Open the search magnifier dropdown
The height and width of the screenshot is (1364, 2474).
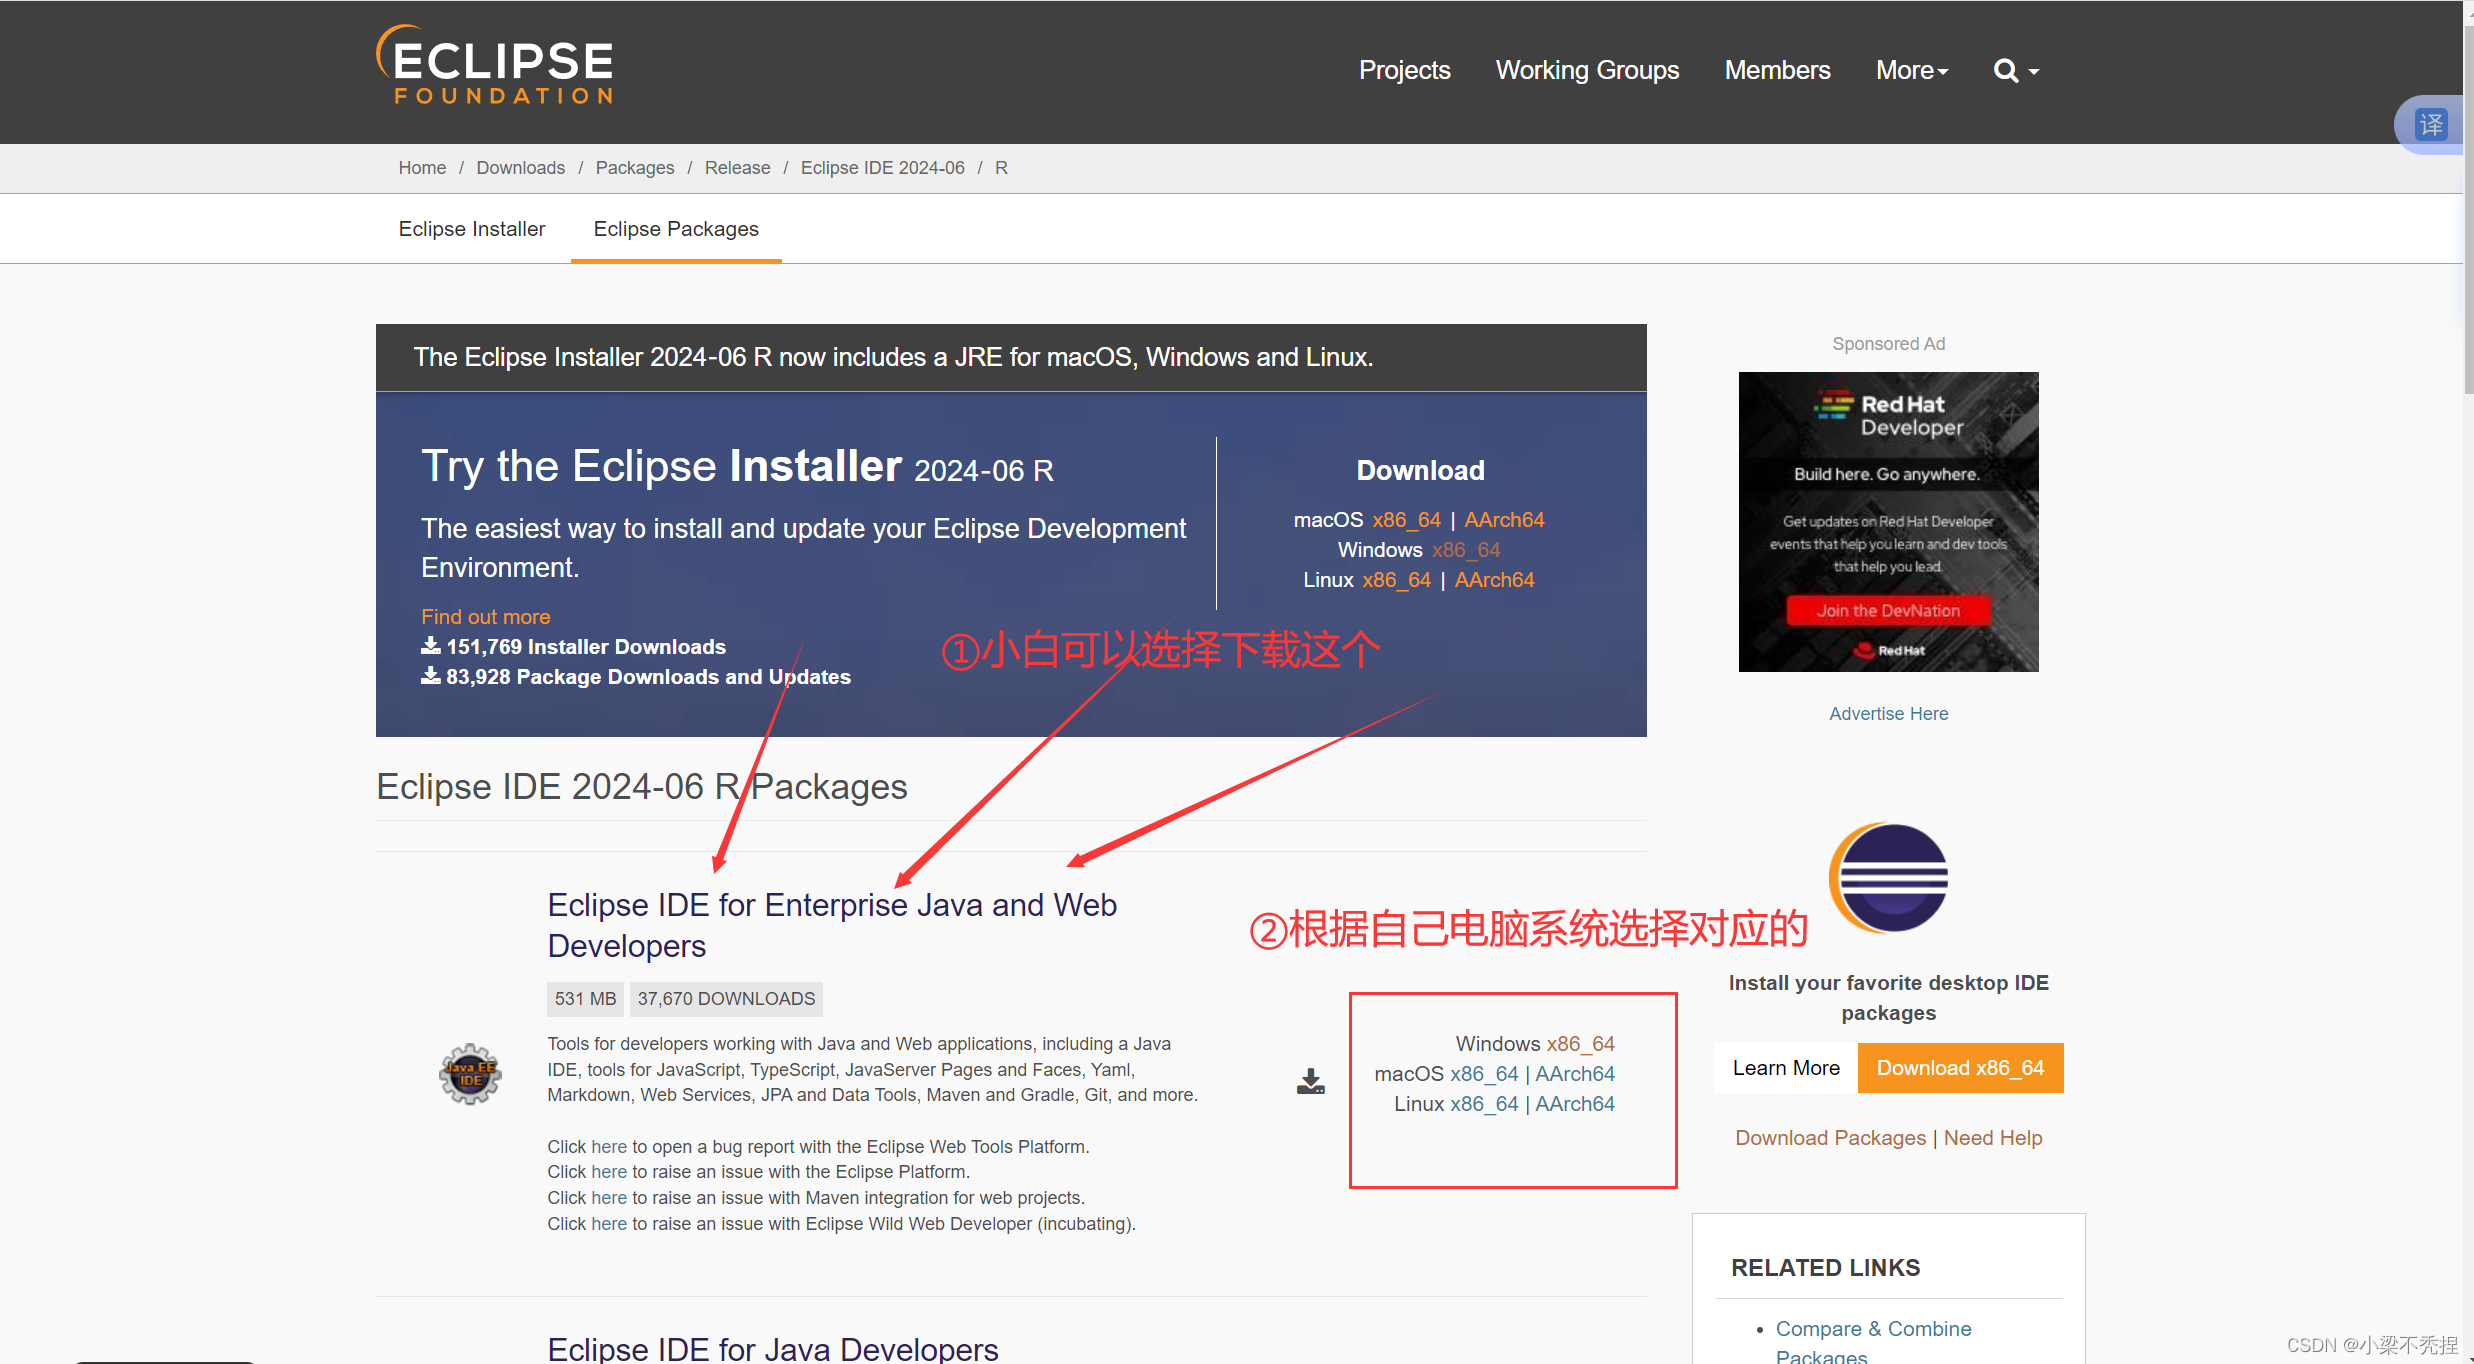pyautogui.click(x=2015, y=70)
